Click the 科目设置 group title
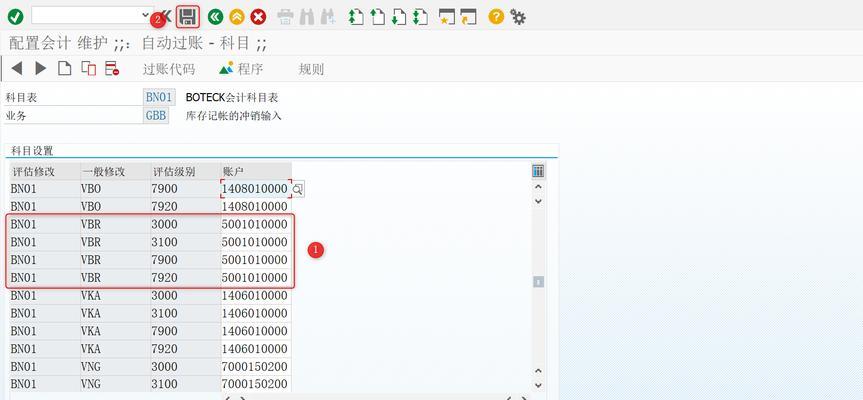Screen dimensions: 863x400 coord(32,151)
